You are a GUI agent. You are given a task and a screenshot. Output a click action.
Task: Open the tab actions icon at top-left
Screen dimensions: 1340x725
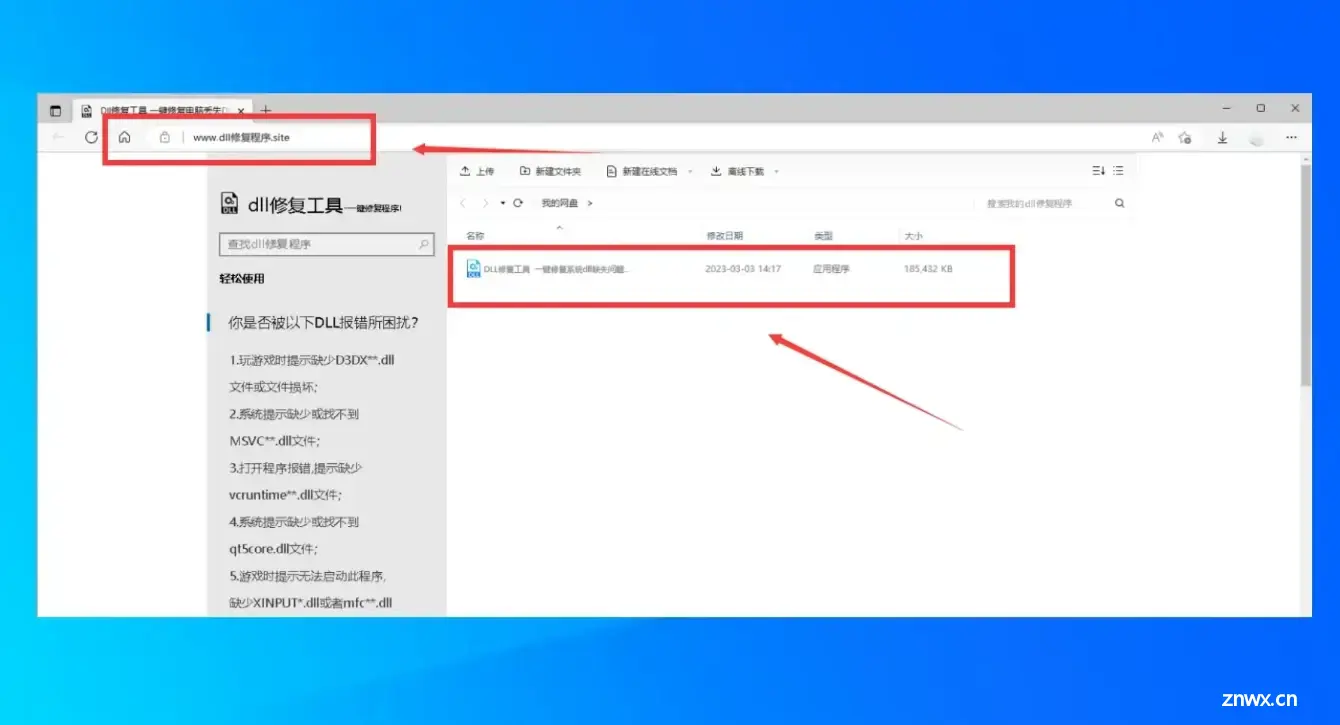[55, 110]
